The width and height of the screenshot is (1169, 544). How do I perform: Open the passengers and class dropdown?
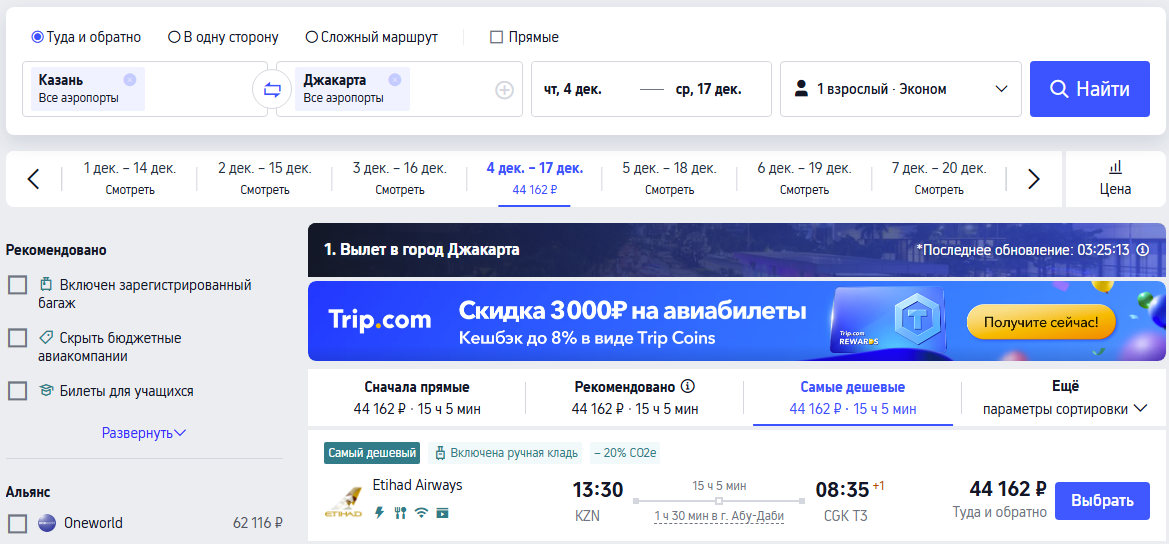900,89
